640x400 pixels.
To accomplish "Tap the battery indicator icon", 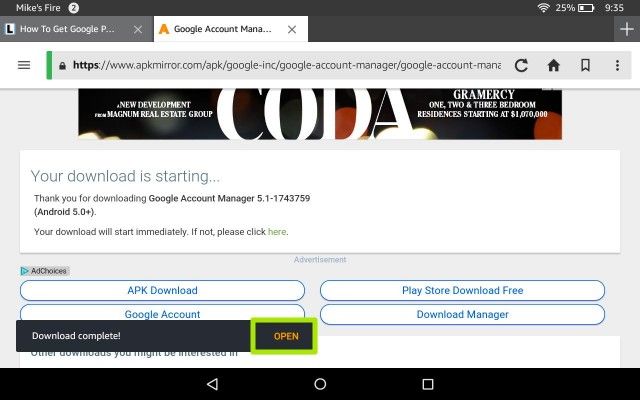I will 586,8.
